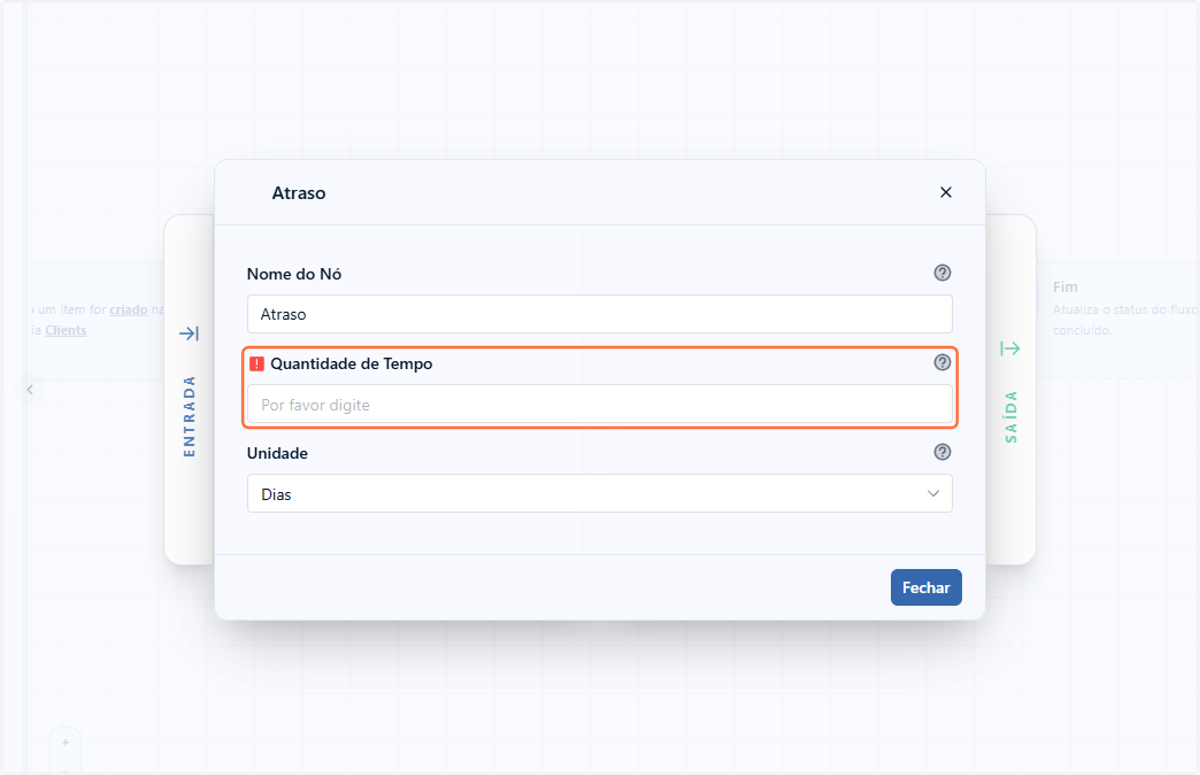Close the Atraso dialog with X
Viewport: 1200px width, 775px height.
pyautogui.click(x=946, y=193)
